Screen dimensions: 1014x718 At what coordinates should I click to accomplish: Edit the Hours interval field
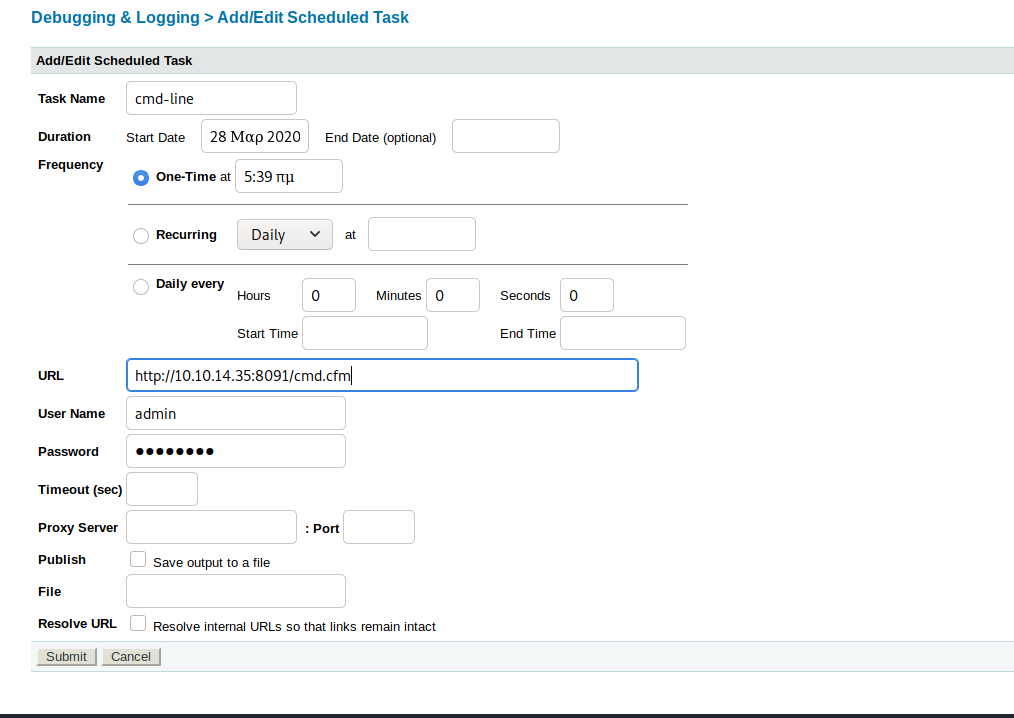tap(328, 295)
